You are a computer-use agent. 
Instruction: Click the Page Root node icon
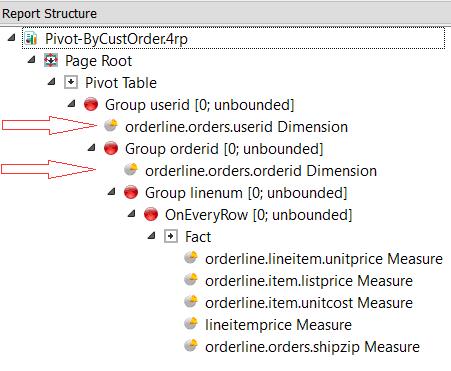51,61
